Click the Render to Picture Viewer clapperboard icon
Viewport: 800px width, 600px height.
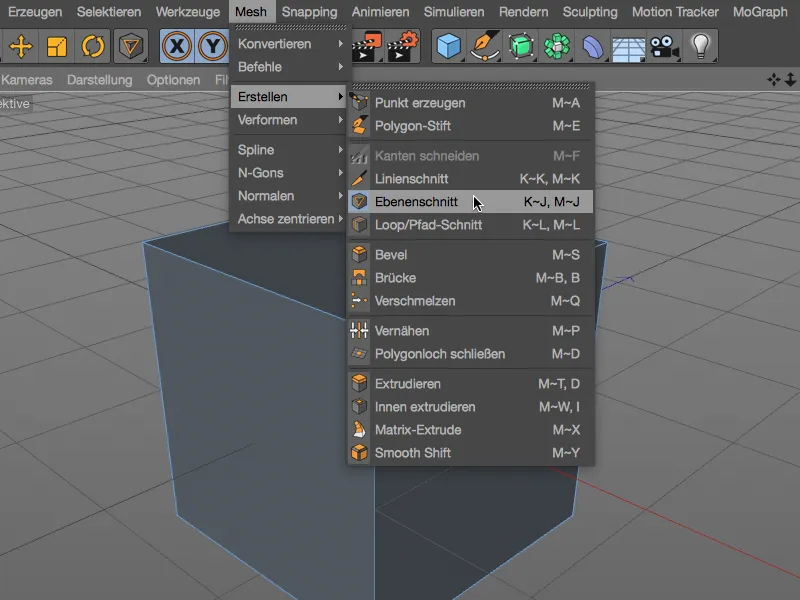click(367, 46)
